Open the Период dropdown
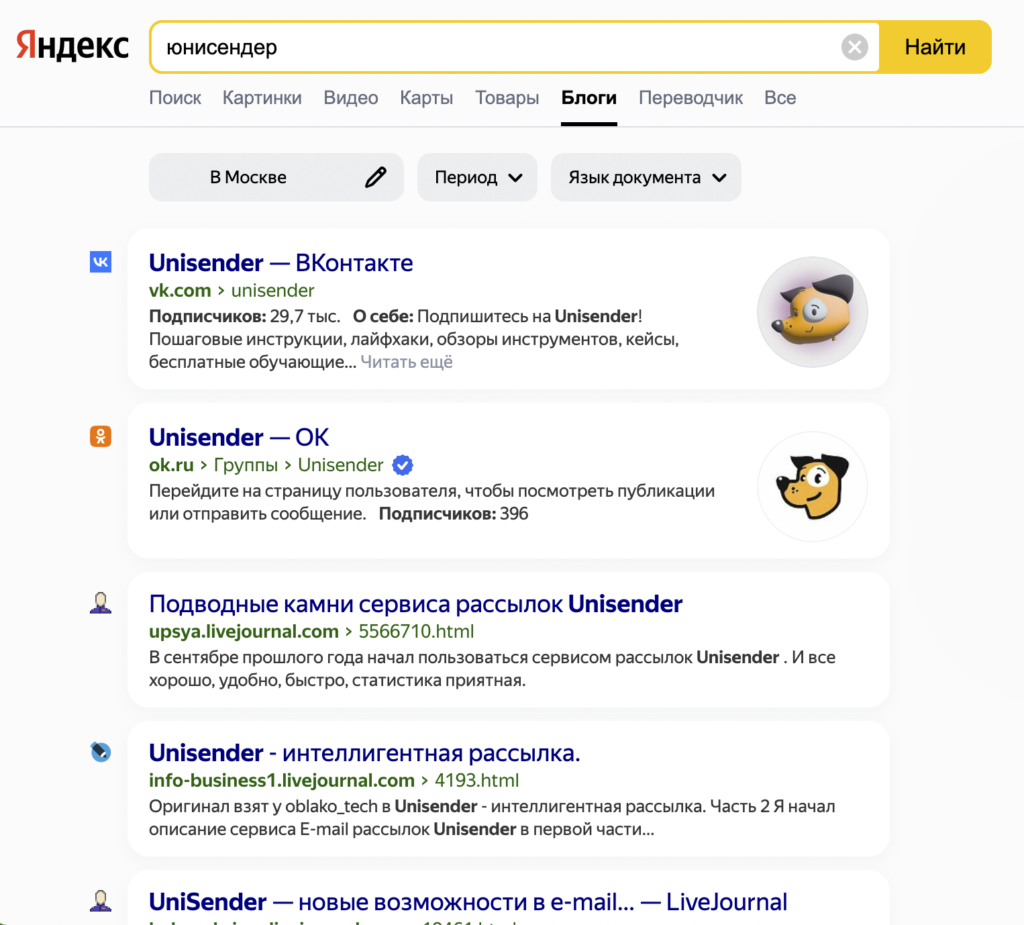 477,176
